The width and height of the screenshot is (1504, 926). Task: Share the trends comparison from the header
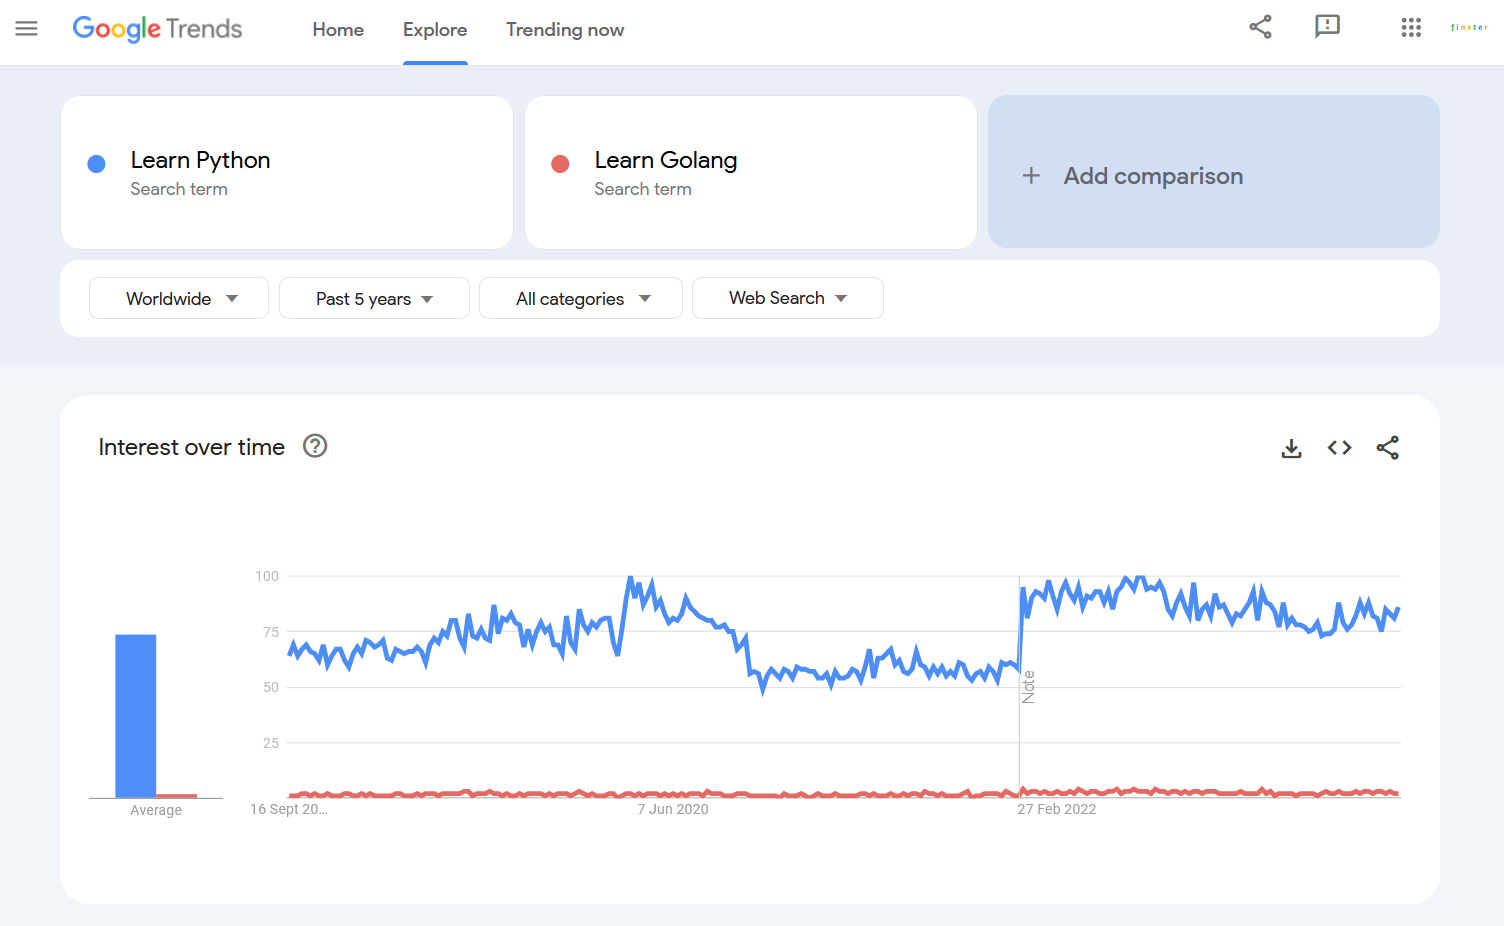1260,27
